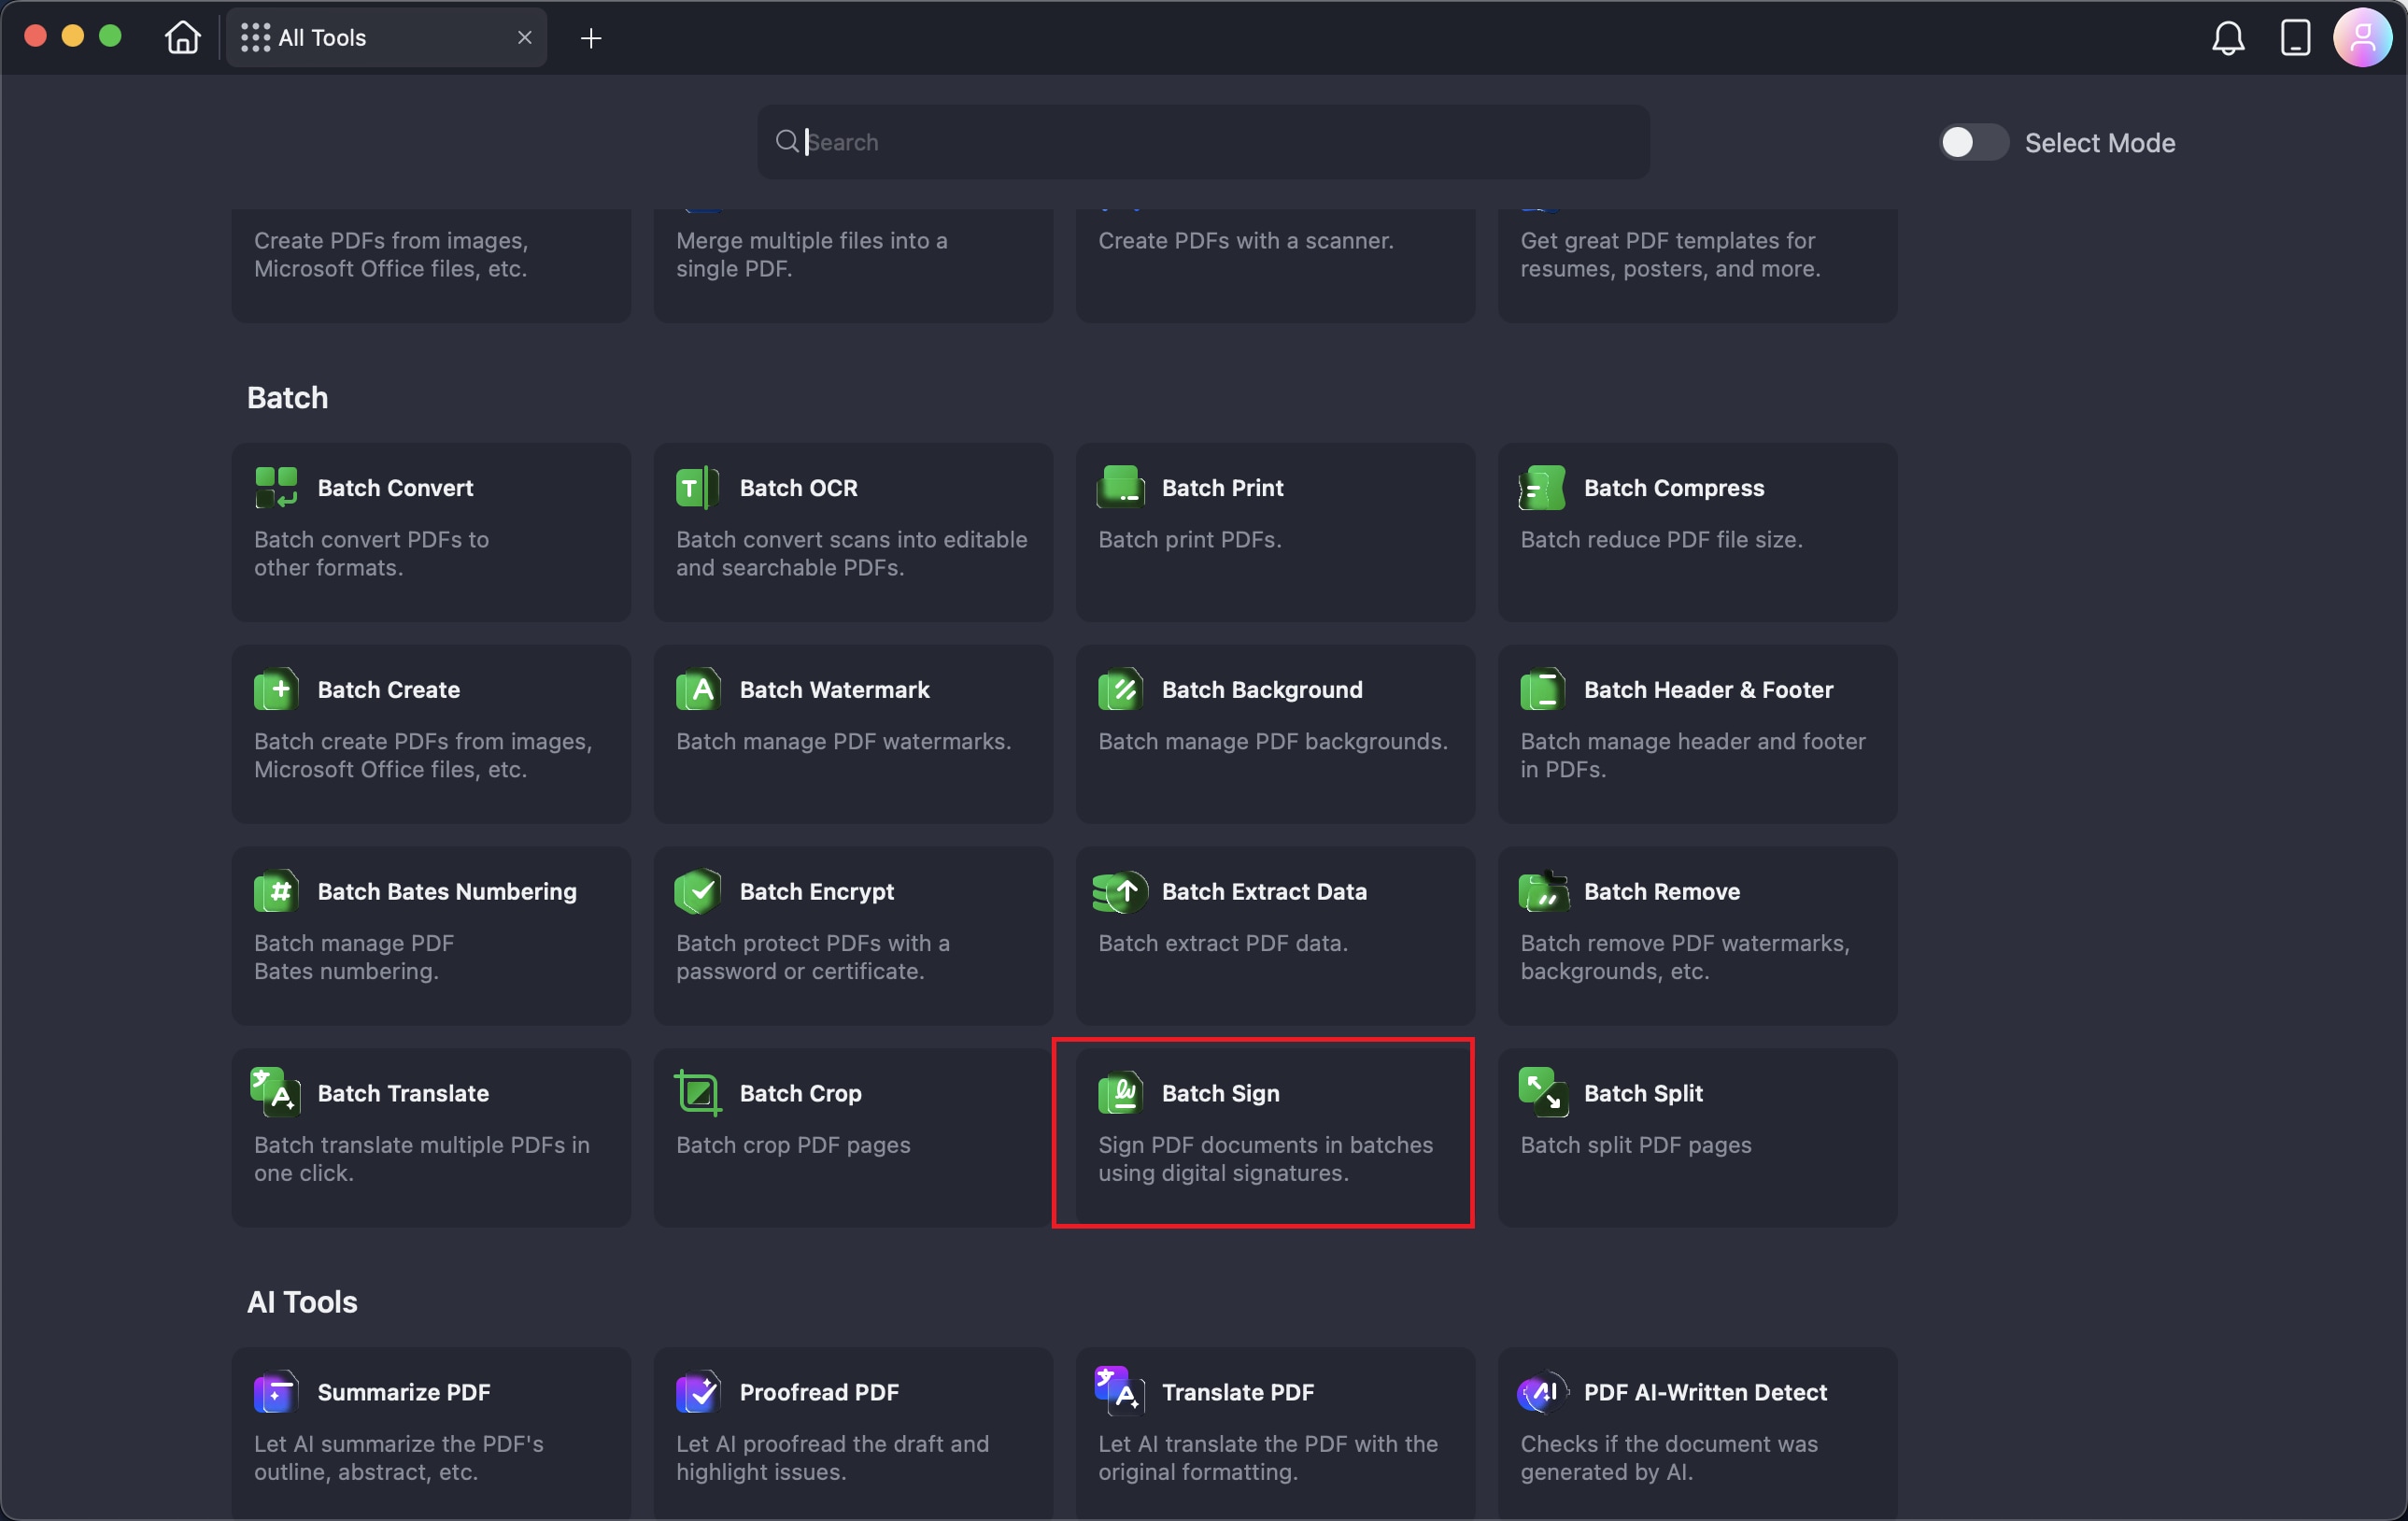2408x1521 pixels.
Task: Click 'Batch convert scans into editable' description
Action: pyautogui.click(x=852, y=539)
